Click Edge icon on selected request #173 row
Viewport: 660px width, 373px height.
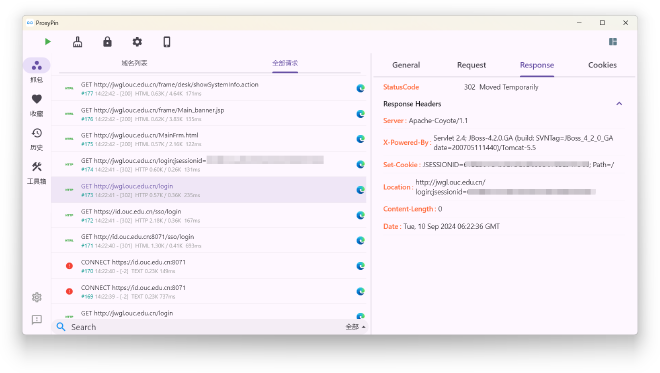point(360,190)
